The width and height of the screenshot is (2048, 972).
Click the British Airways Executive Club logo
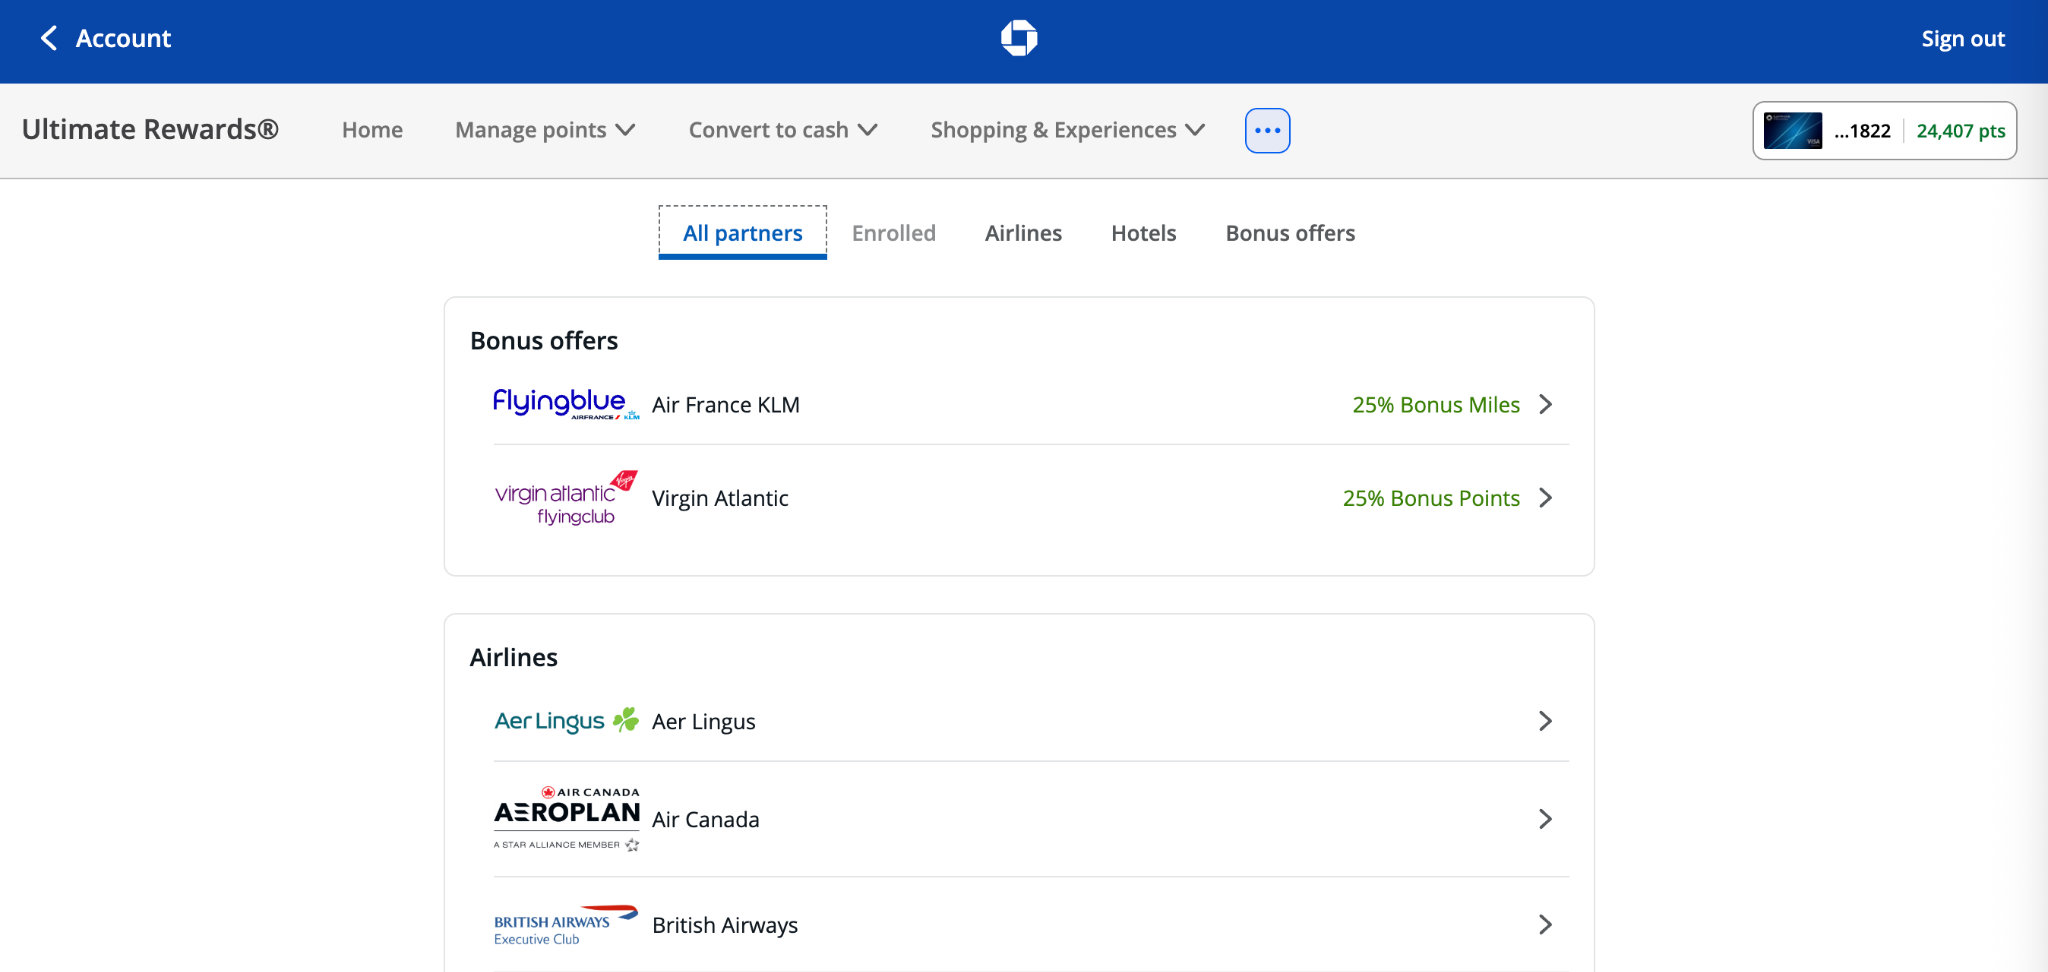tap(565, 925)
